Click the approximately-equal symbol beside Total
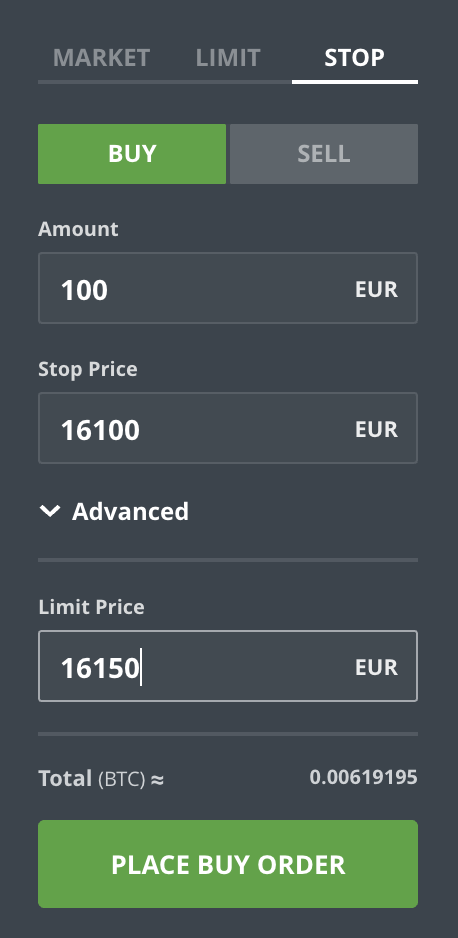 tap(157, 779)
